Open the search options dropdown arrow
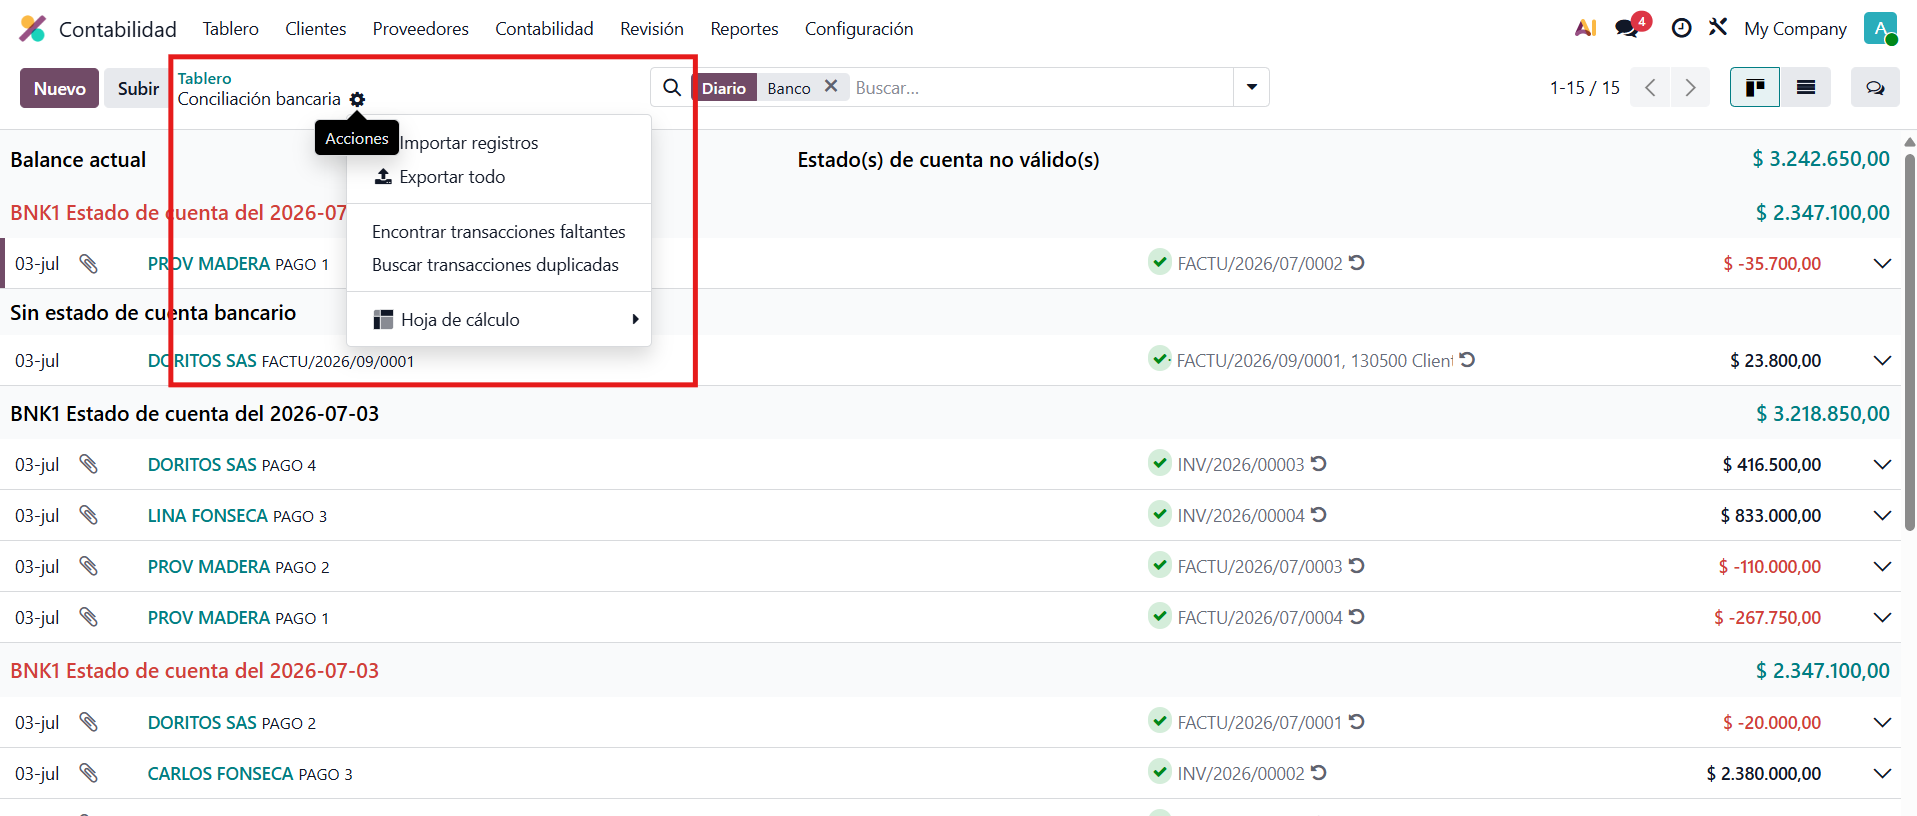Image resolution: width=1917 pixels, height=816 pixels. click(x=1252, y=87)
